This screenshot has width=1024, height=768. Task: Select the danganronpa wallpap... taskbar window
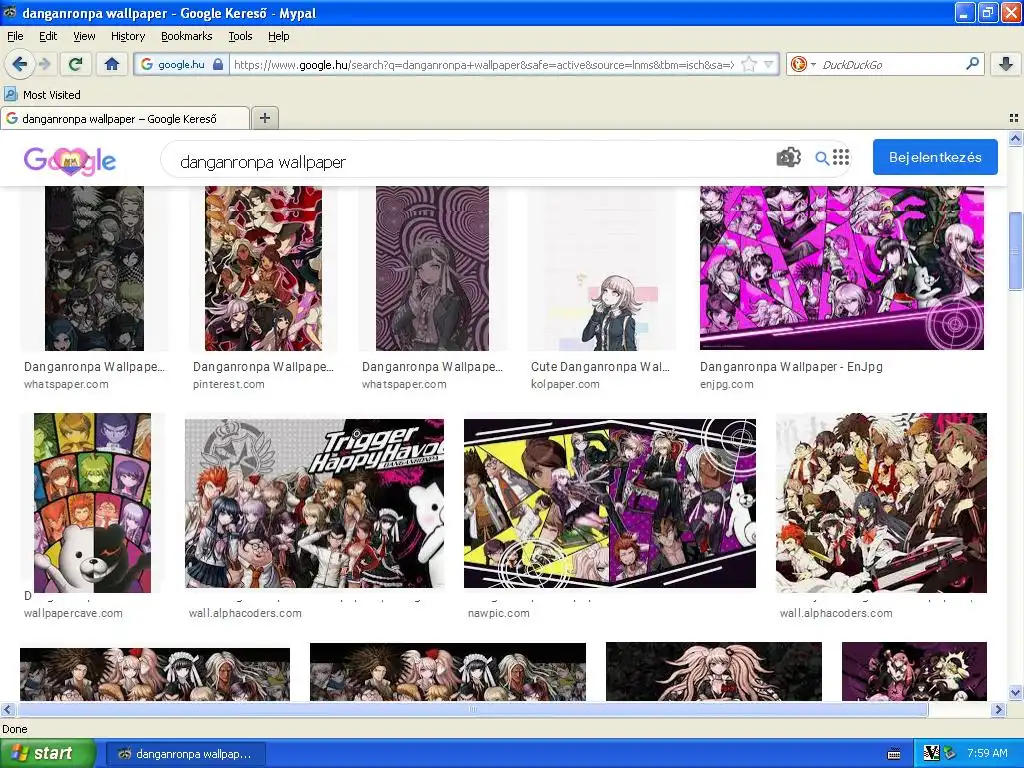tap(185, 754)
